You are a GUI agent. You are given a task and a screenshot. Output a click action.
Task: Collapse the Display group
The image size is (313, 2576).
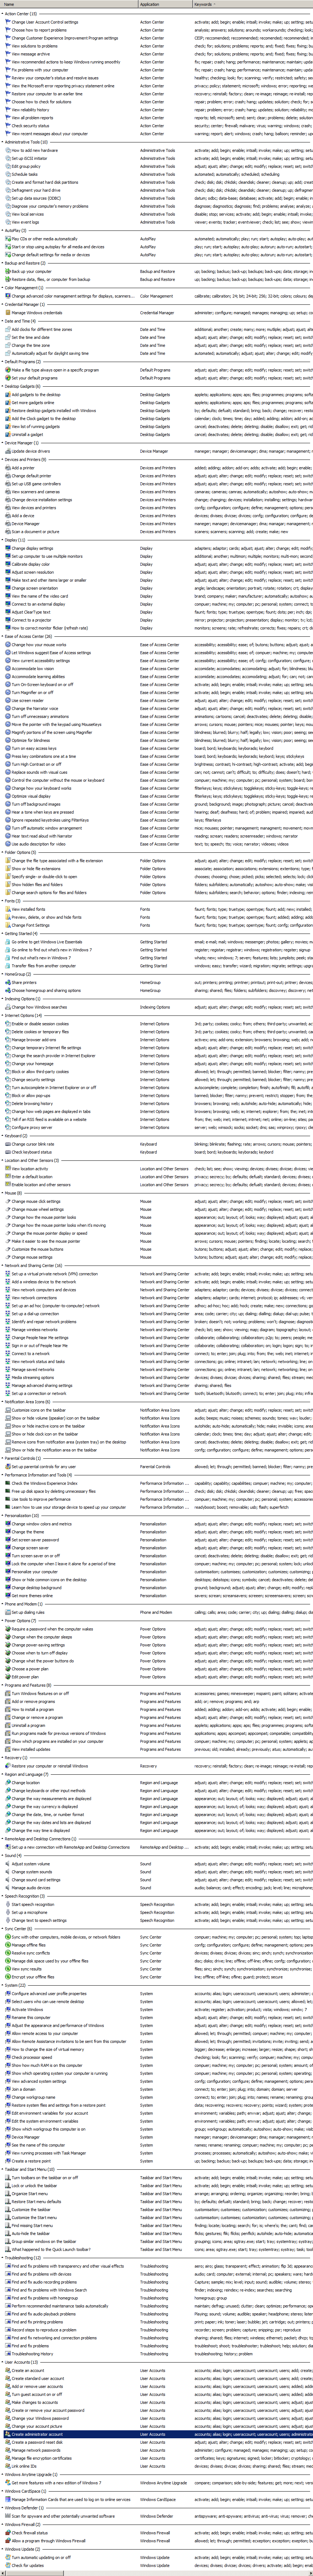(x=3, y=540)
